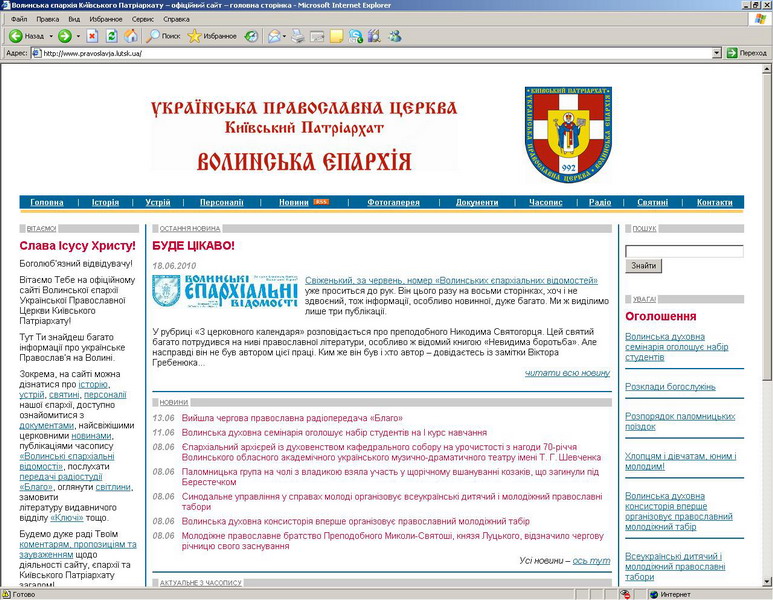Click the Переход go button
This screenshot has height=600, width=773.
[x=746, y=52]
